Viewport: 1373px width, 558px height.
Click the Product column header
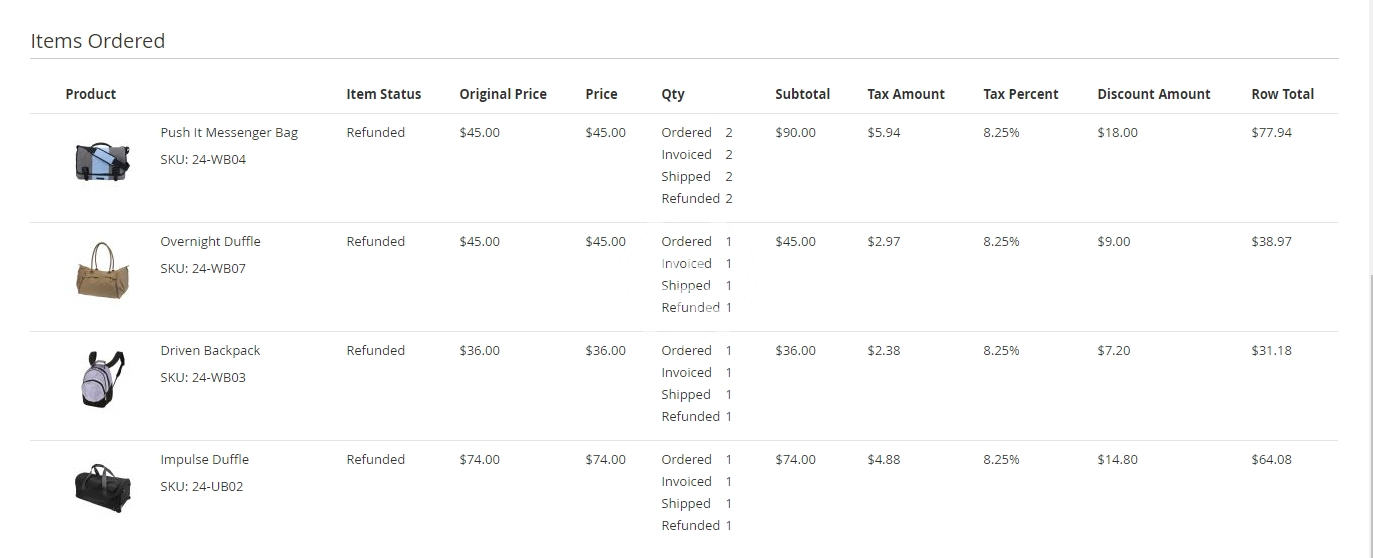(91, 94)
